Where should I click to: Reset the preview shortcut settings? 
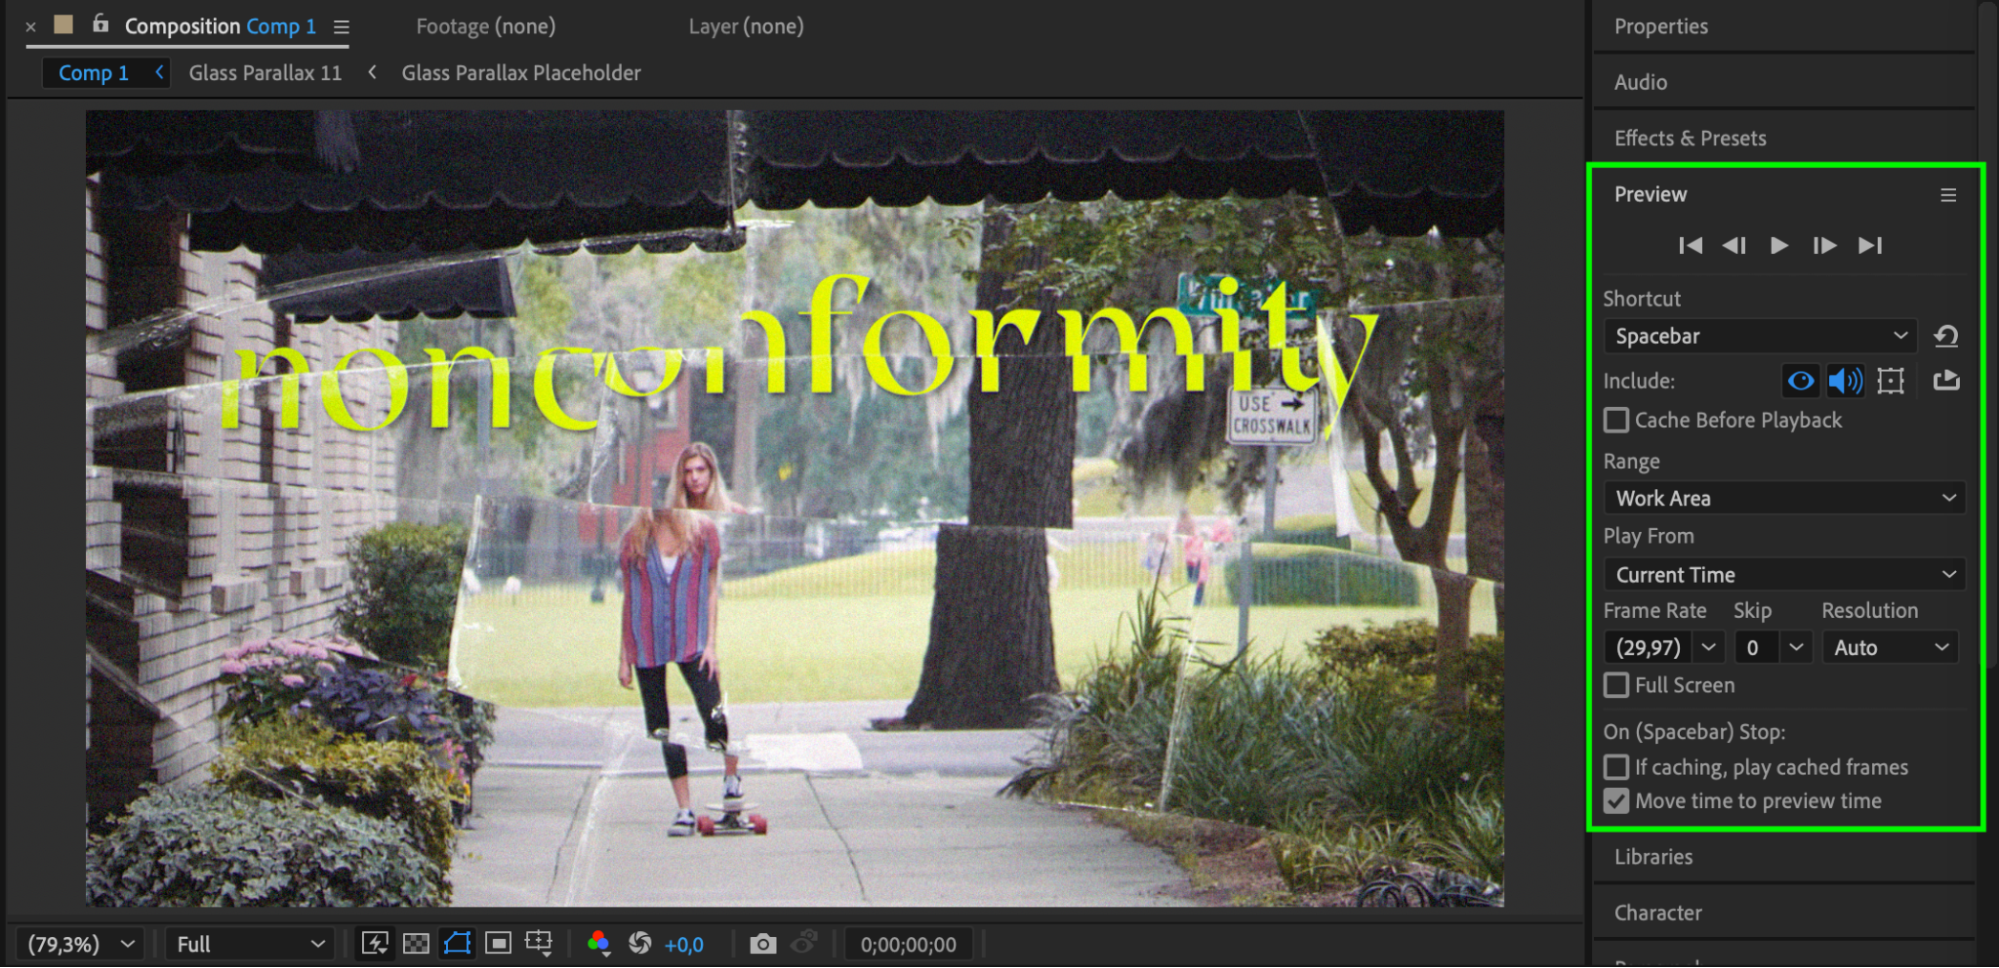click(x=1945, y=336)
